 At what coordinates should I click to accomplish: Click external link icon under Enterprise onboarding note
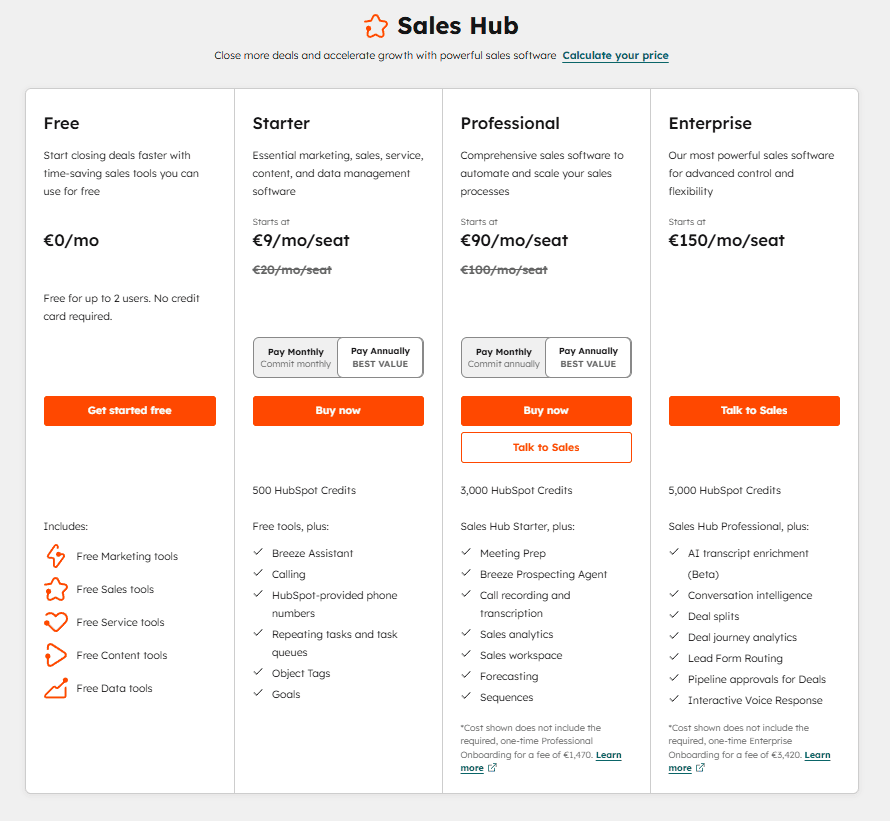coord(700,768)
